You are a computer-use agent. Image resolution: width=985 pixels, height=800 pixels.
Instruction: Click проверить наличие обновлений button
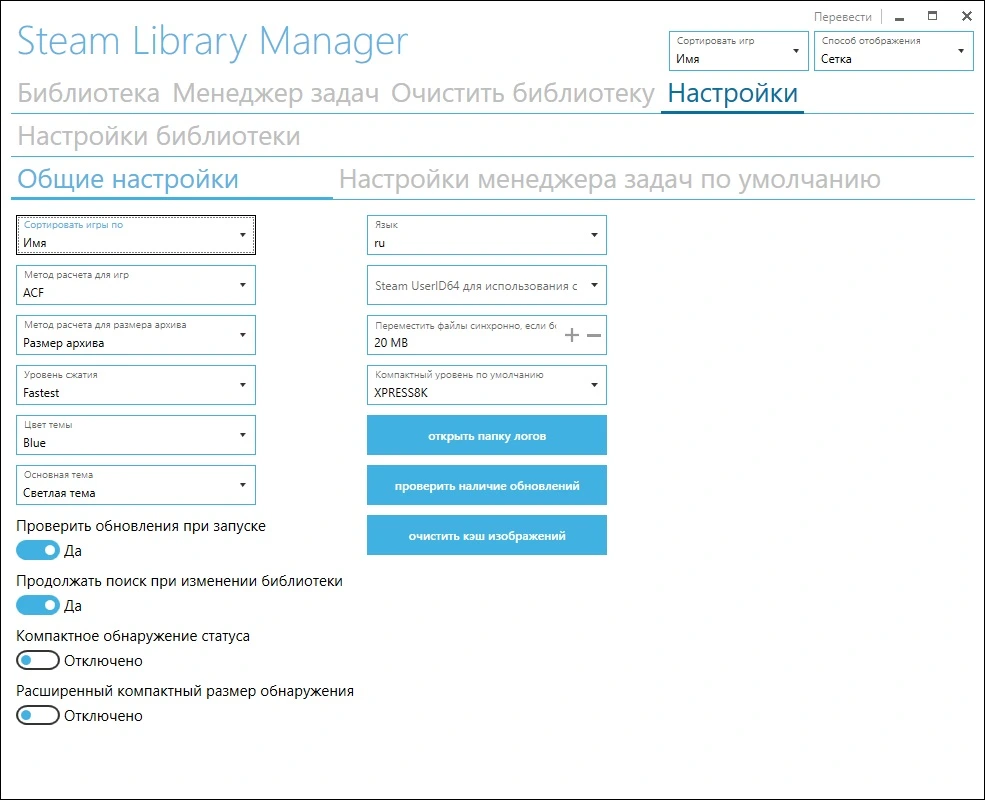[487, 485]
